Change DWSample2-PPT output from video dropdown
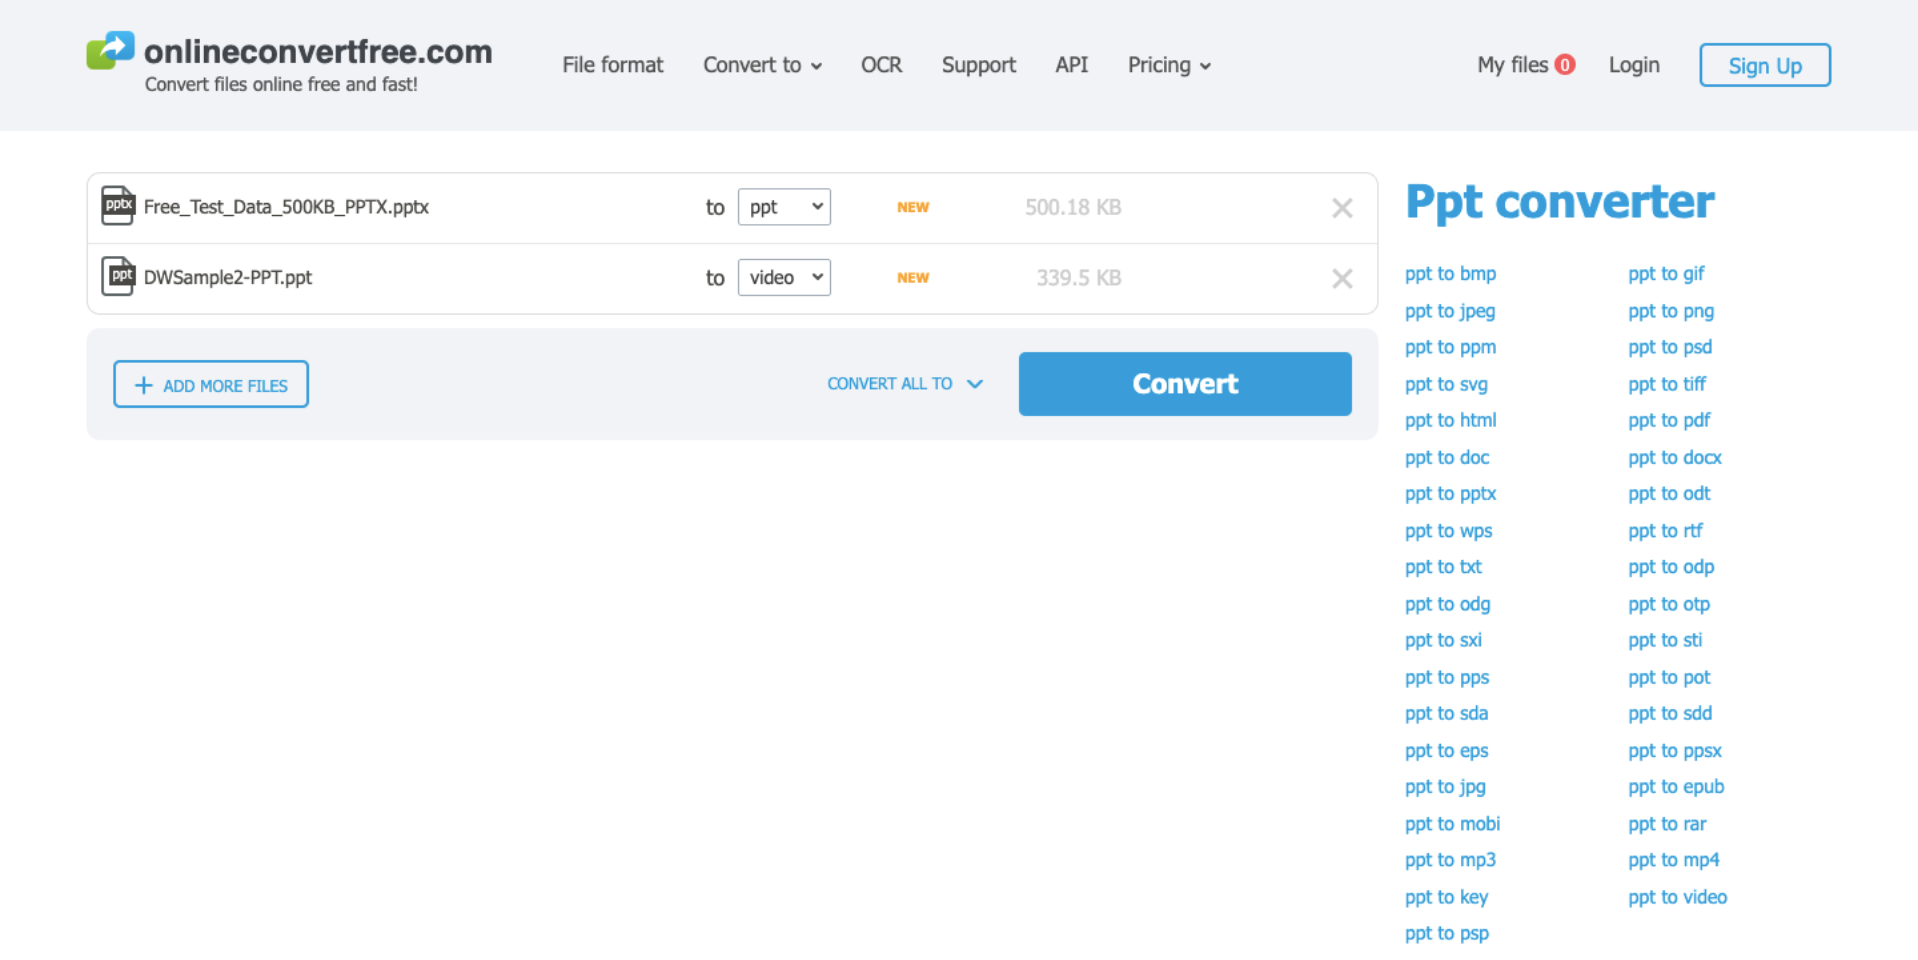This screenshot has width=1918, height=960. (x=784, y=277)
